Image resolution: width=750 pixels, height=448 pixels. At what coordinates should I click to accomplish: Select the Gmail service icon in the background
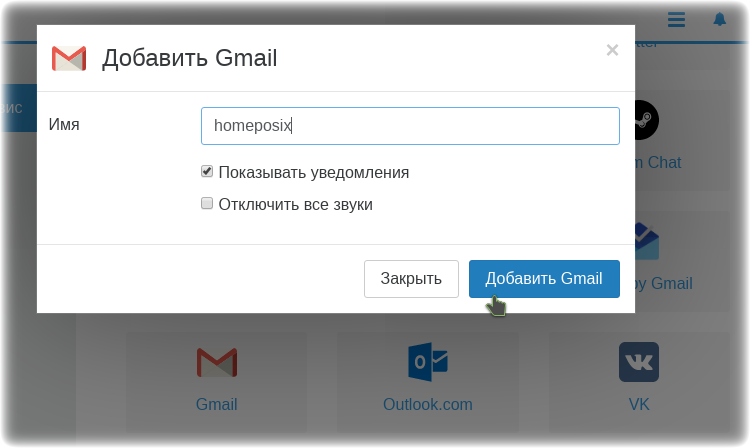217,362
